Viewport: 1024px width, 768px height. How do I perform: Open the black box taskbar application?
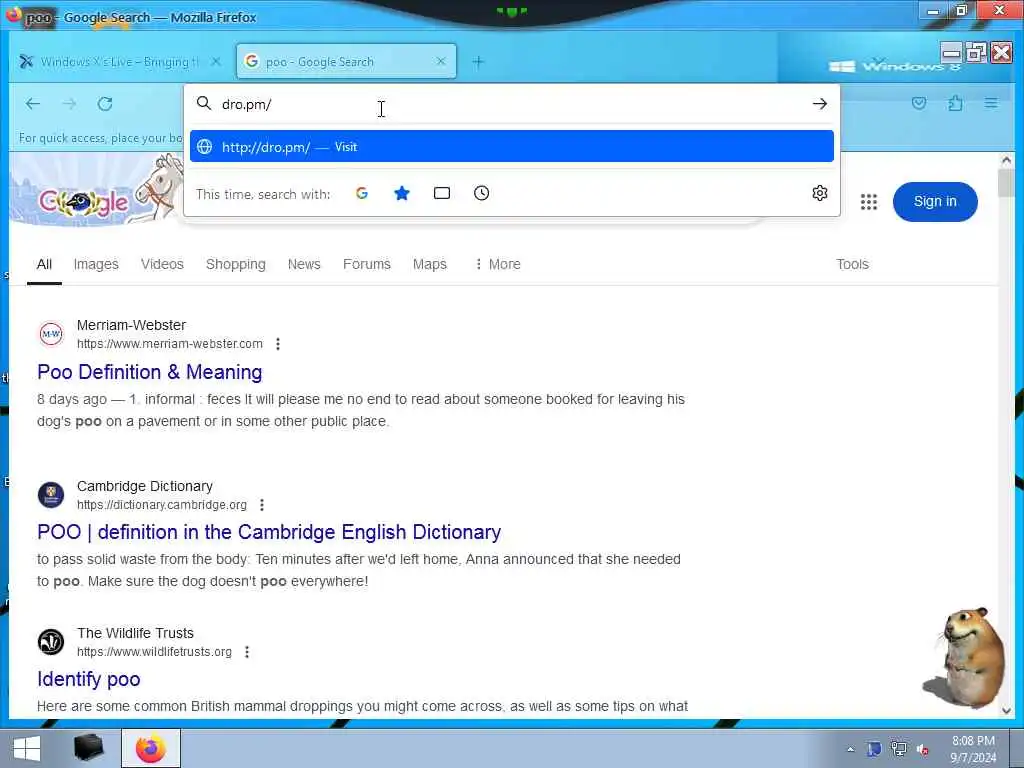[89, 748]
